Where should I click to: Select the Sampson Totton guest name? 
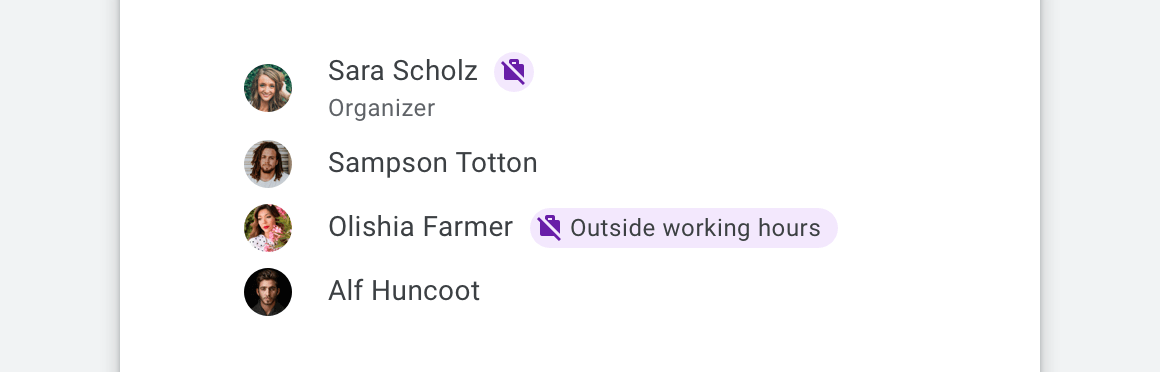point(433,163)
